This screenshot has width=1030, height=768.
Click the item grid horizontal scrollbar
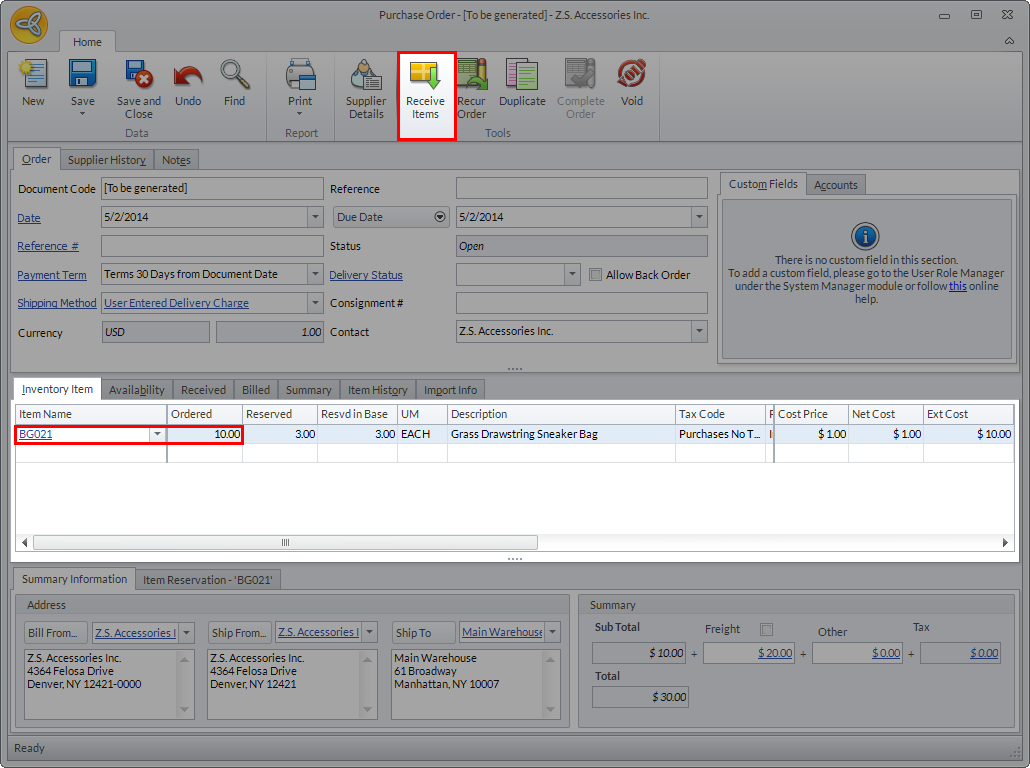(x=285, y=542)
